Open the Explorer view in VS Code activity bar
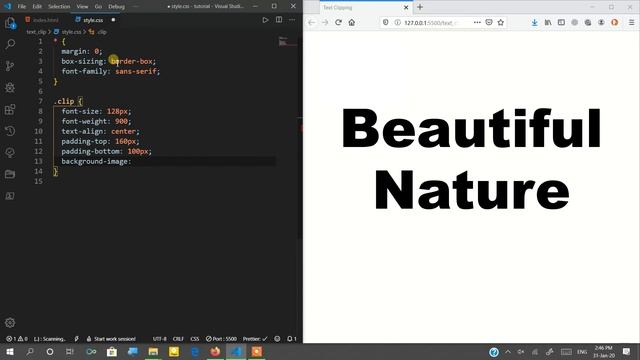Screen dimensions: 640x360 (10, 23)
